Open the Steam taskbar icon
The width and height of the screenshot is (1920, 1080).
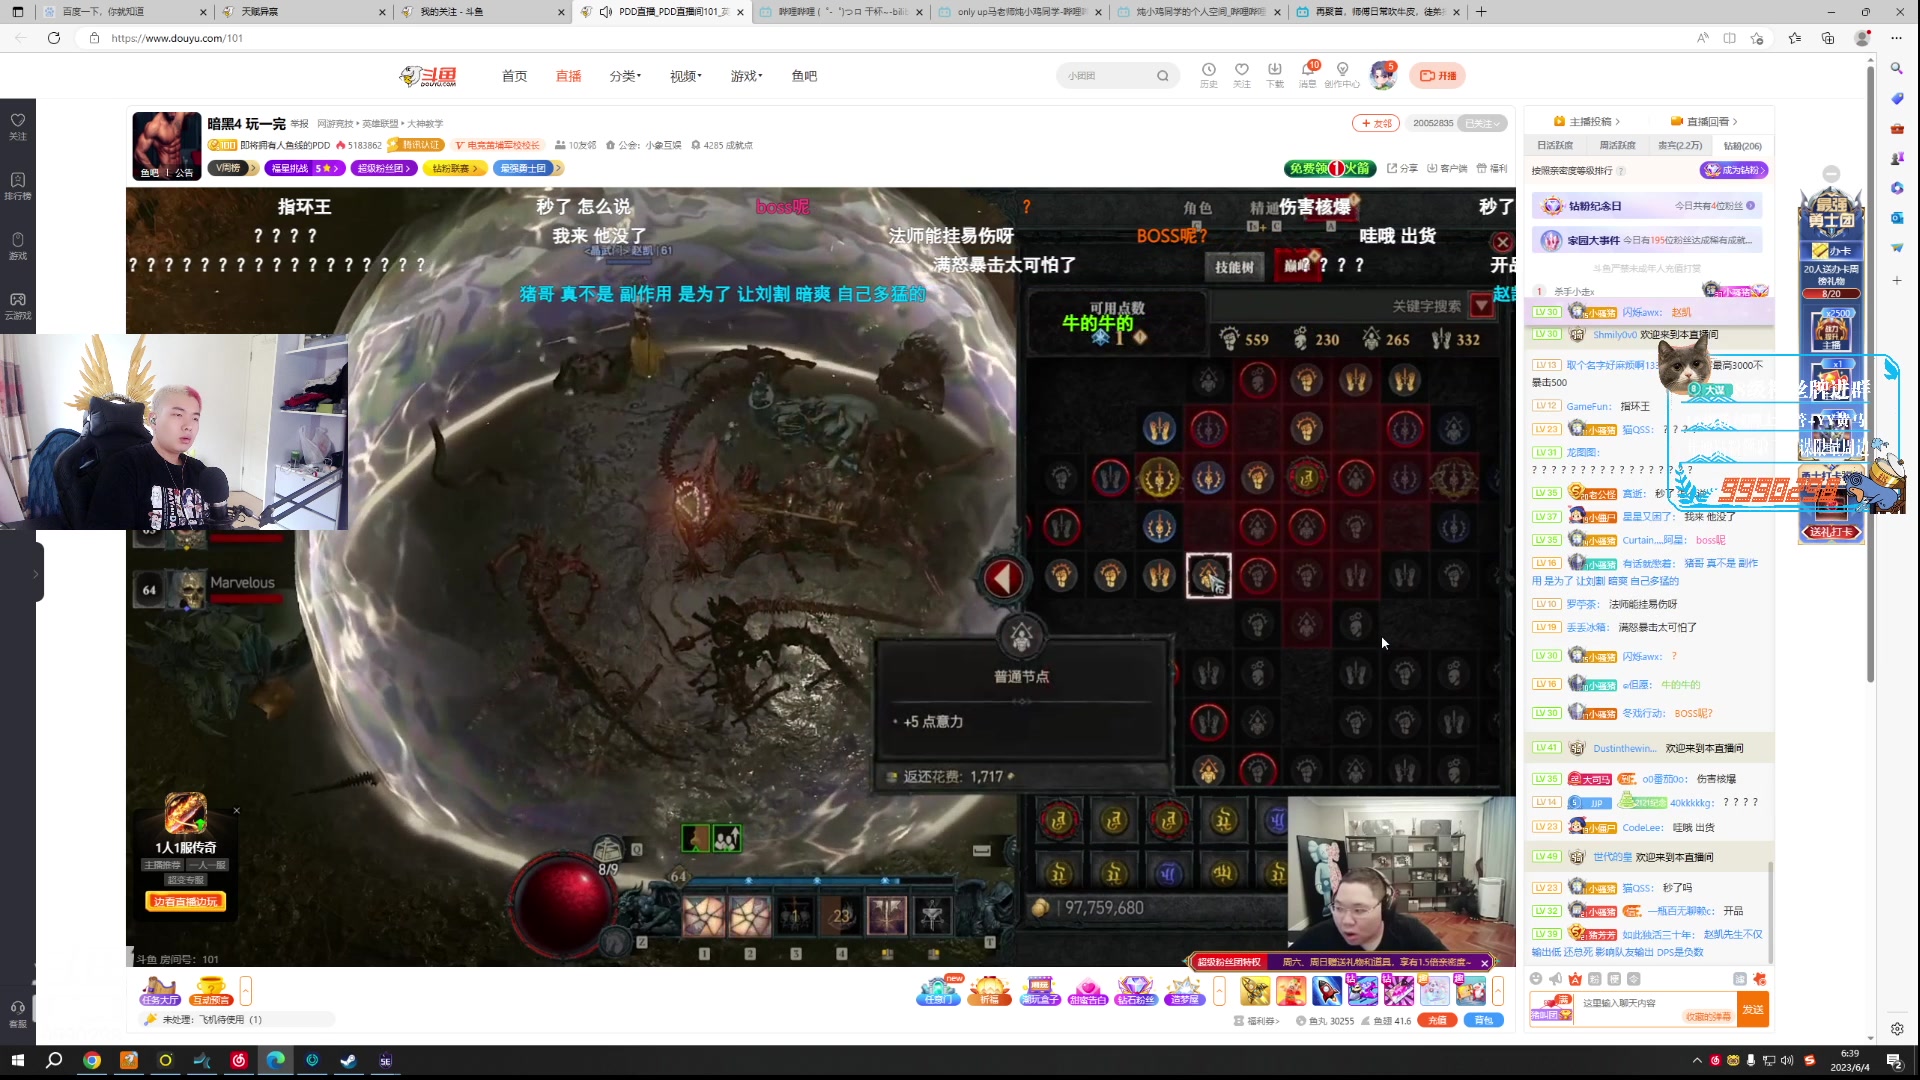[348, 1060]
